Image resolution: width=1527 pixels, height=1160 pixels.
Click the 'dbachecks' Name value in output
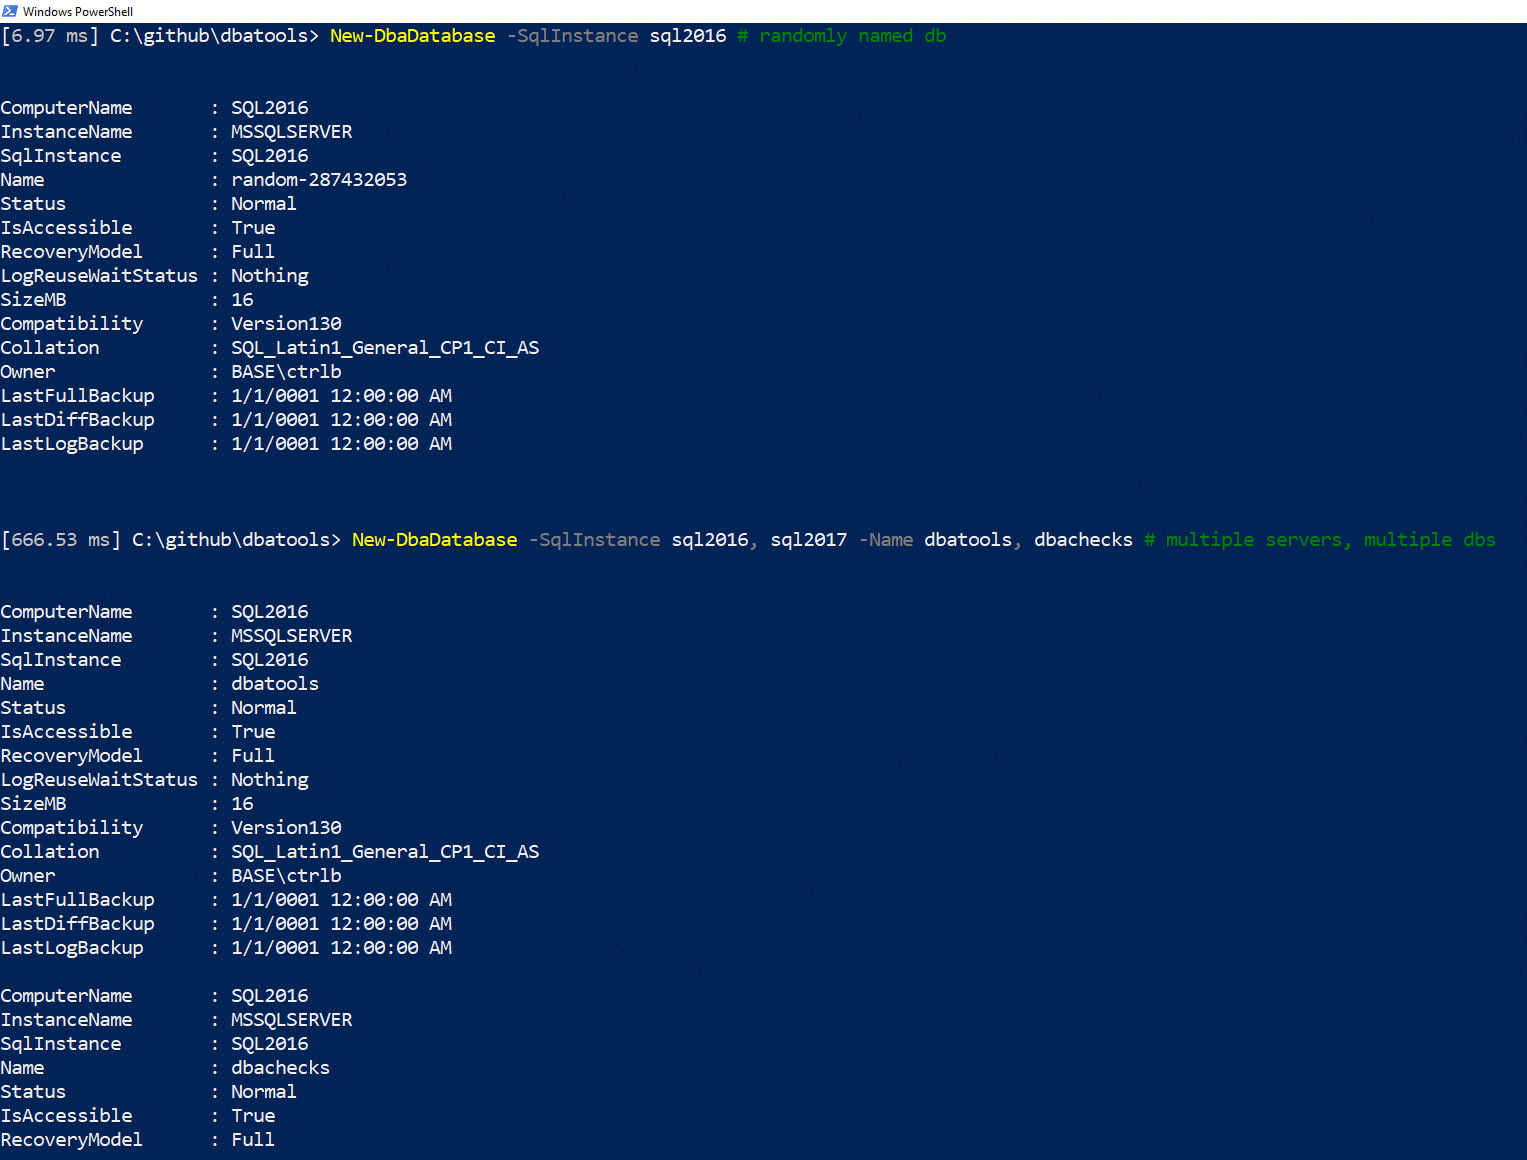(x=280, y=1068)
